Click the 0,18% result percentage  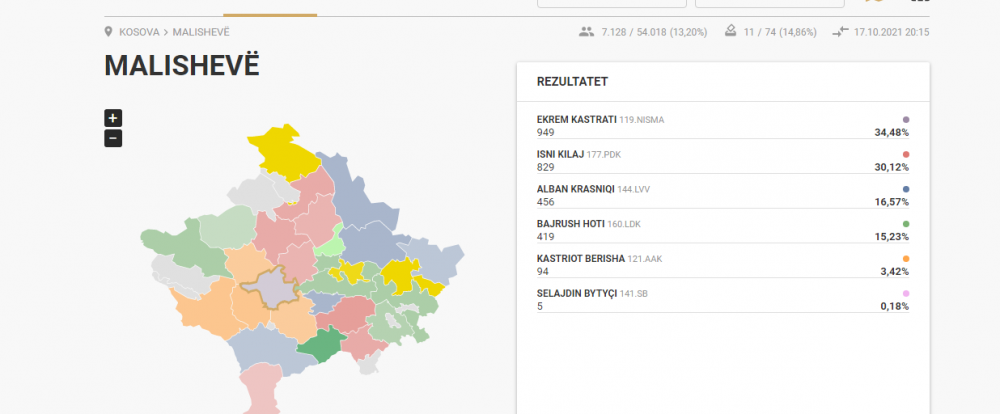pos(894,306)
